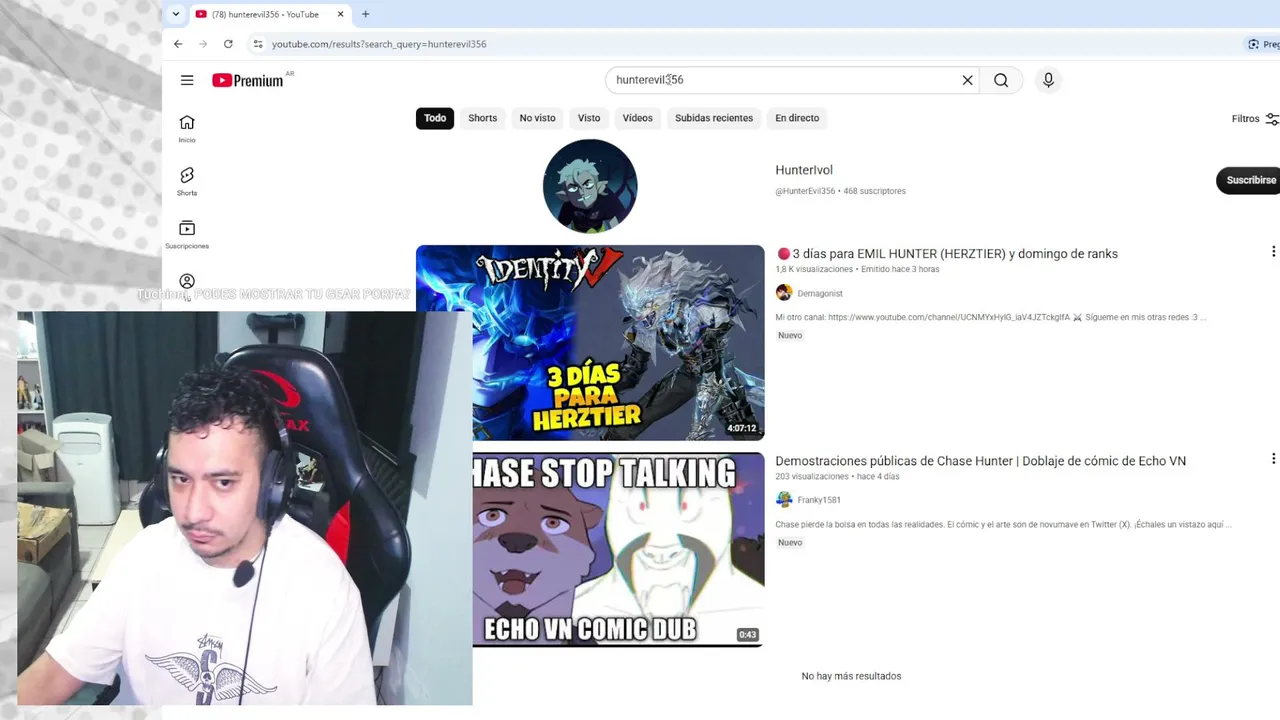Screen dimensions: 1280x720
Task: Open the Chase Hunter comic dub title
Action: [980, 461]
